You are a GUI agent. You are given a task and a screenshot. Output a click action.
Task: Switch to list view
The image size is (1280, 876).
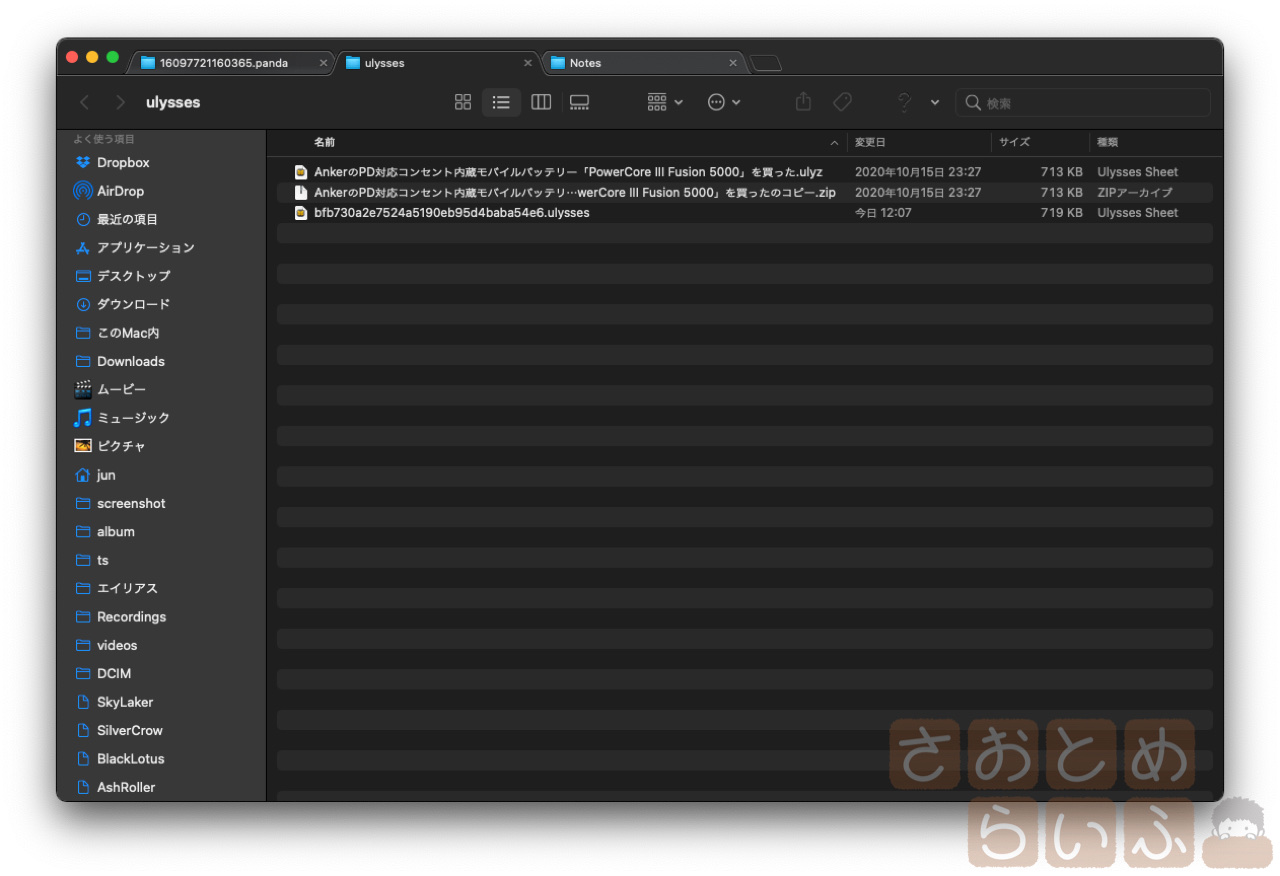[x=501, y=102]
